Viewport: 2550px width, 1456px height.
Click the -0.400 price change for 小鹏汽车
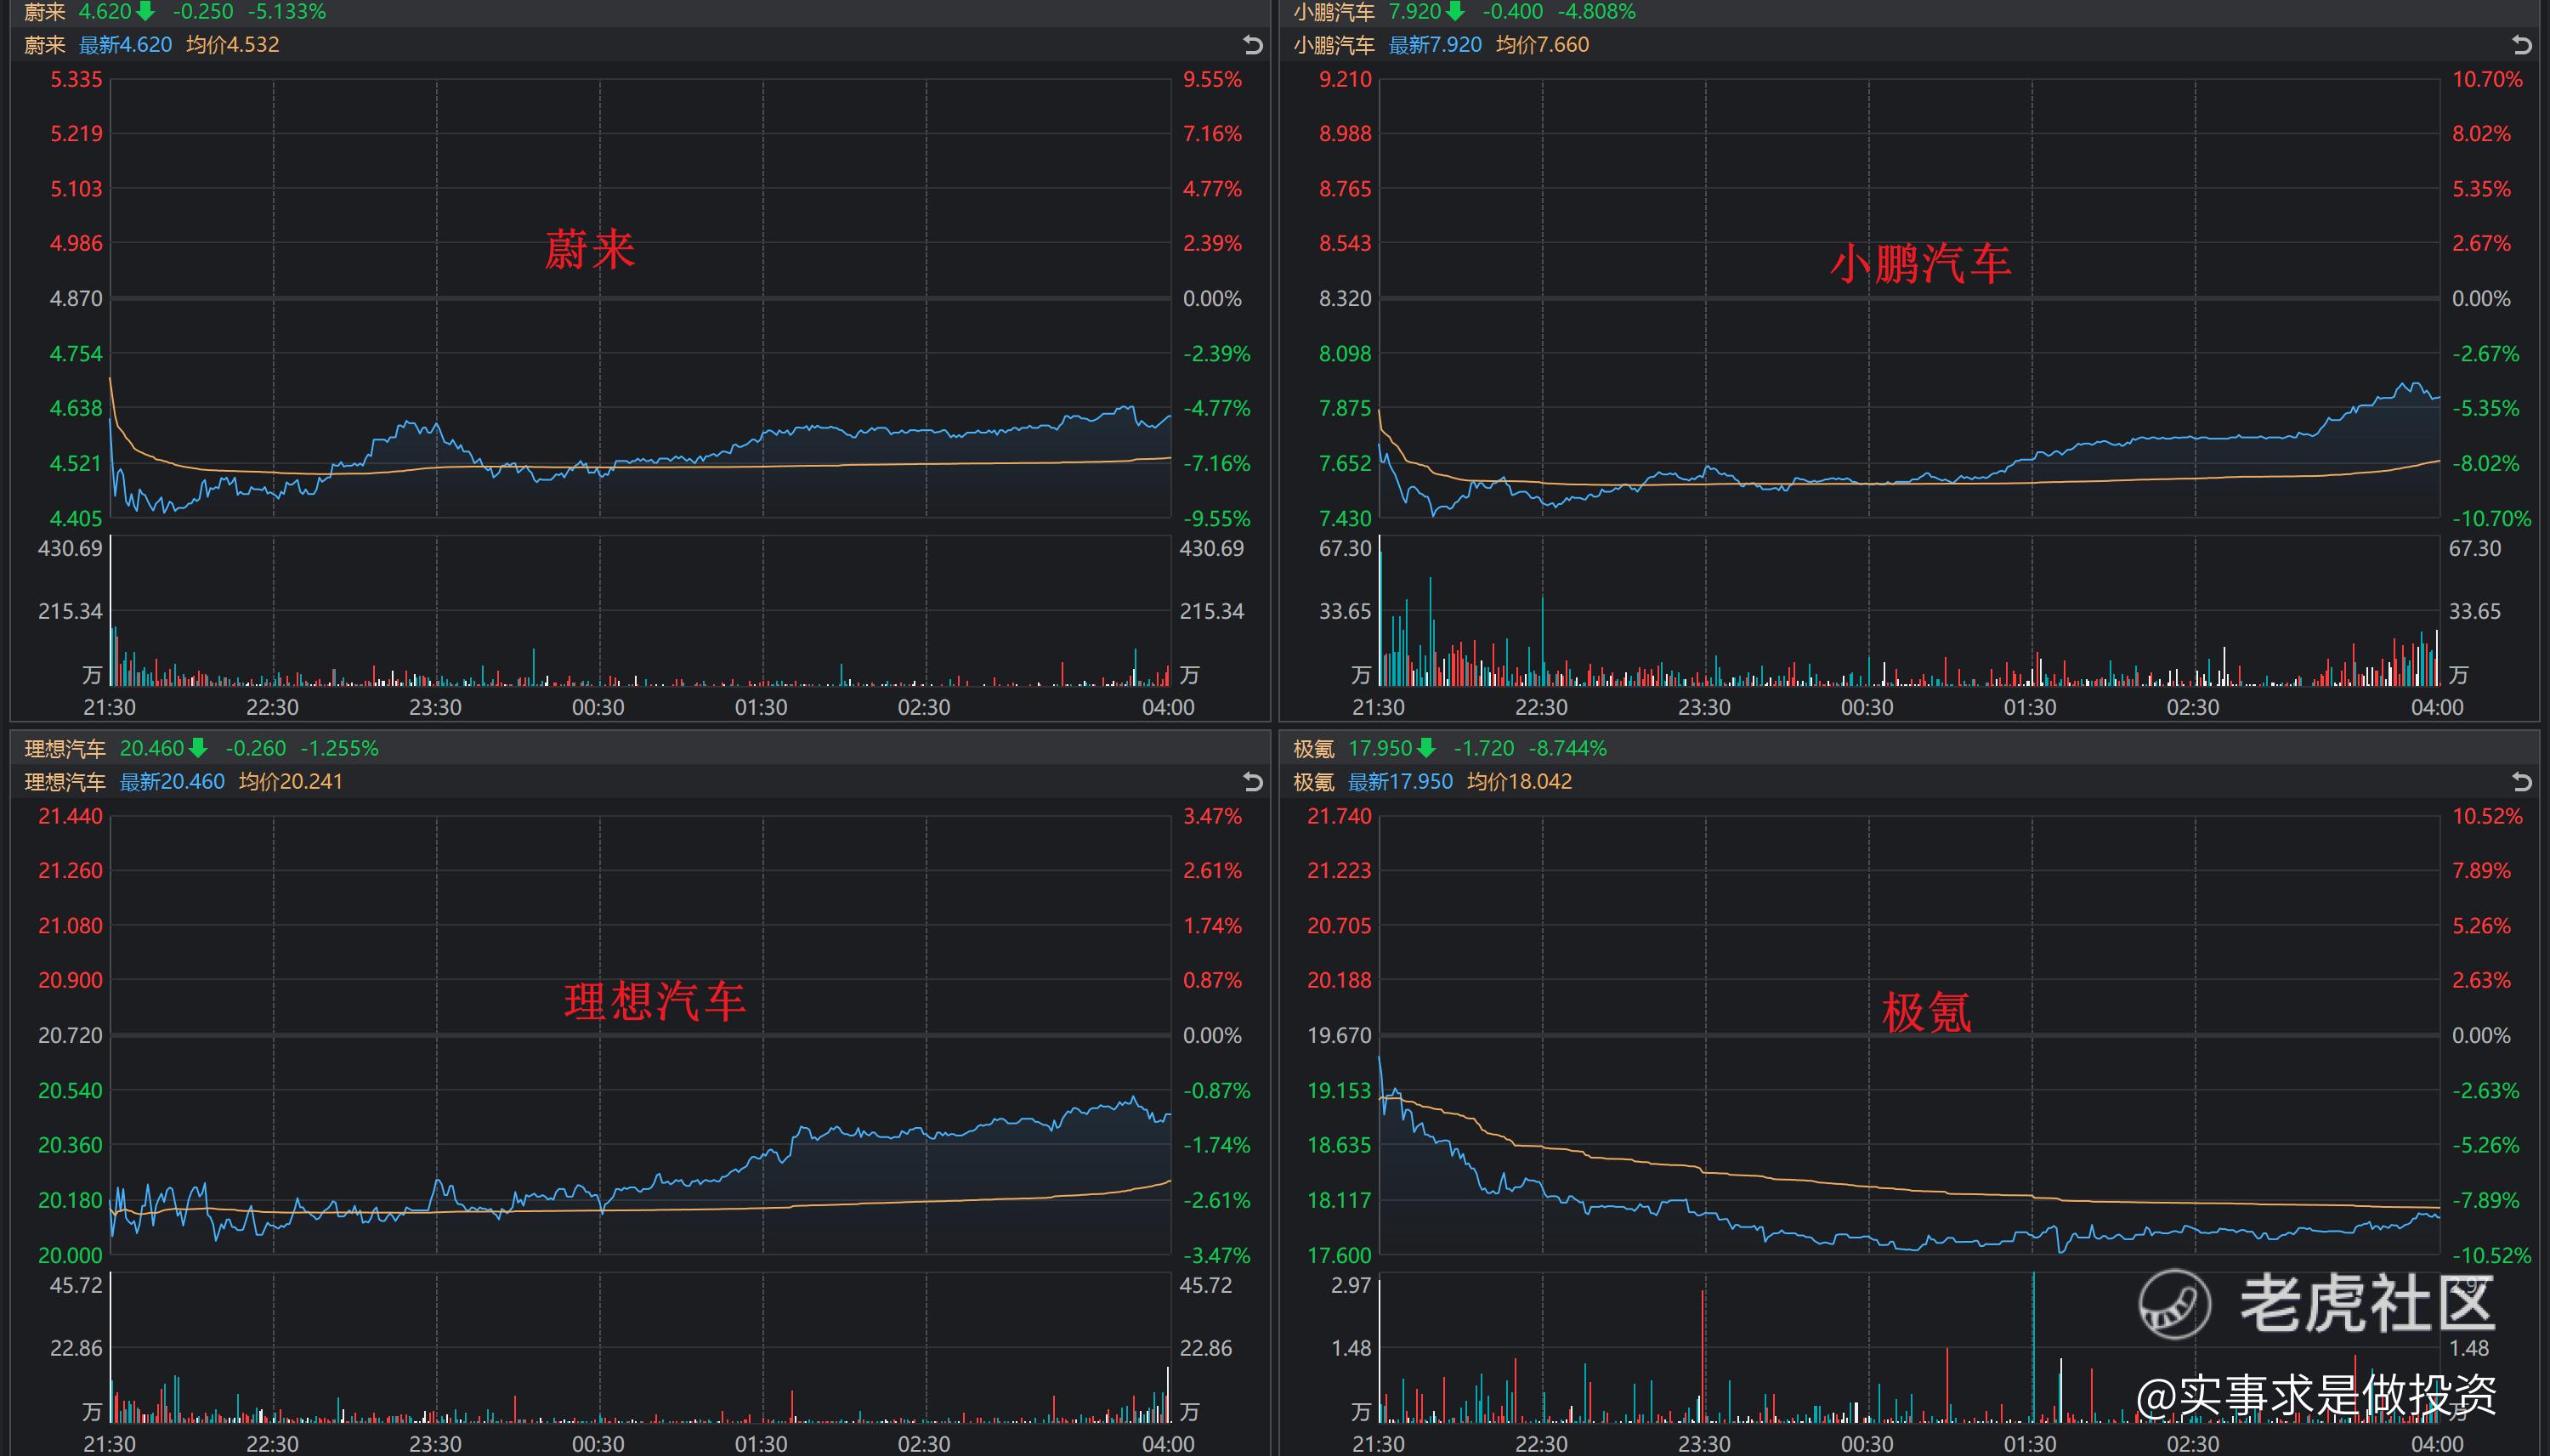coord(1512,11)
